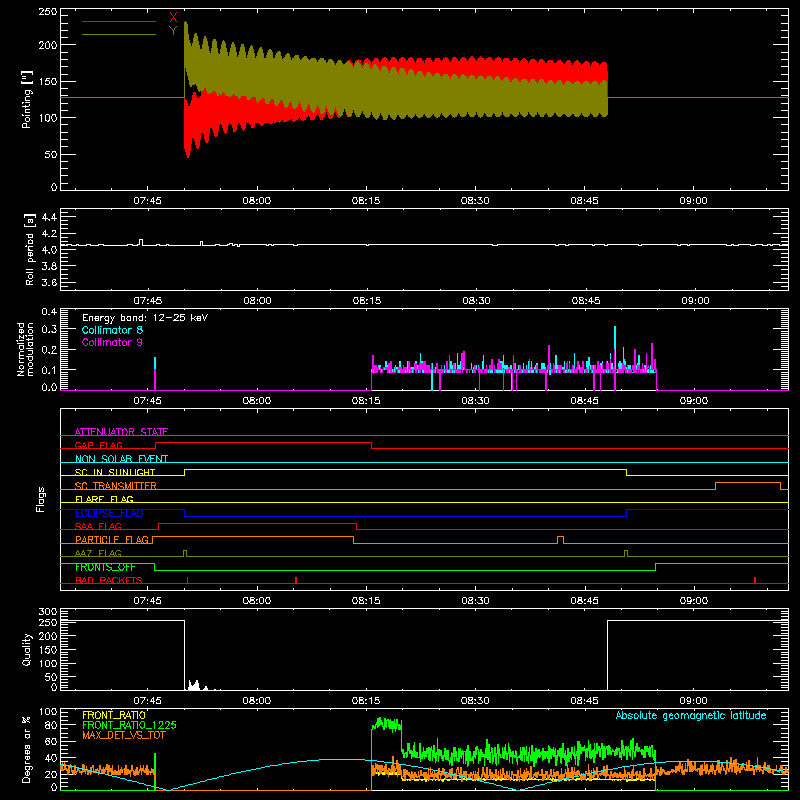The image size is (800, 800).
Task: Click the ATTENUATOR_STATE flag label
Action: (121, 432)
